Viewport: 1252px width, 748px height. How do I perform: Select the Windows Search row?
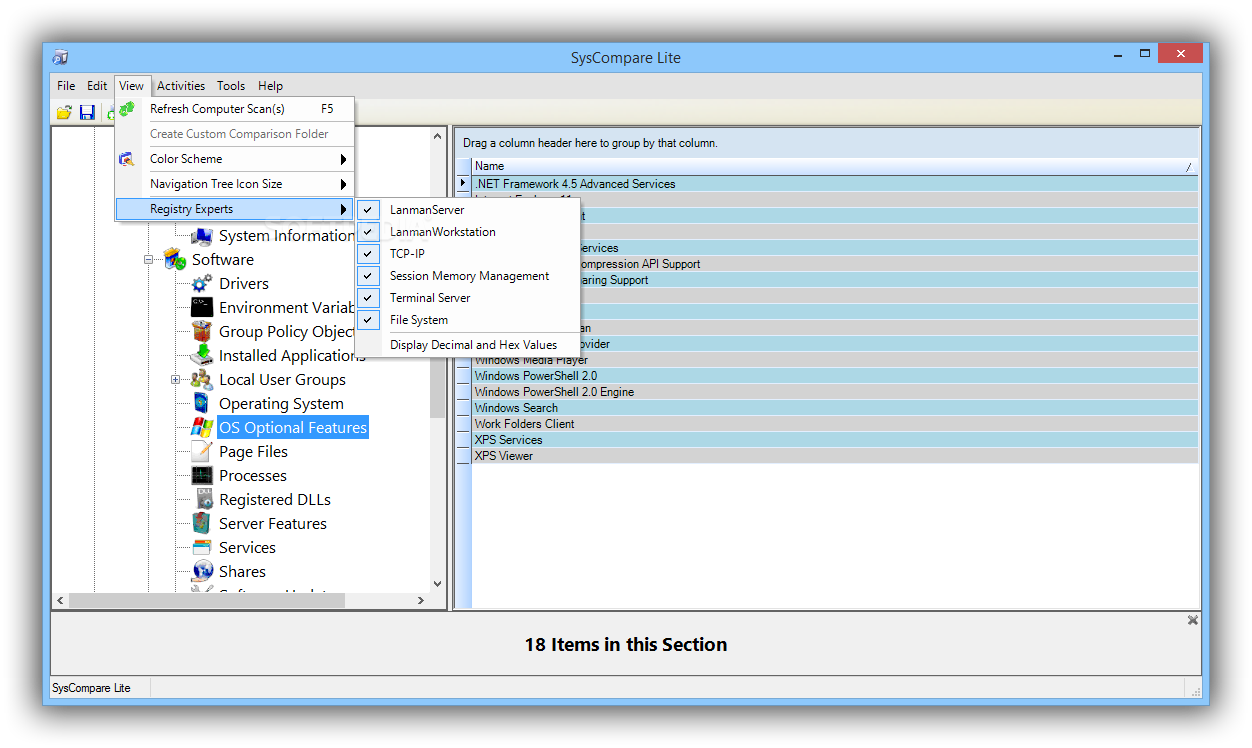point(834,408)
